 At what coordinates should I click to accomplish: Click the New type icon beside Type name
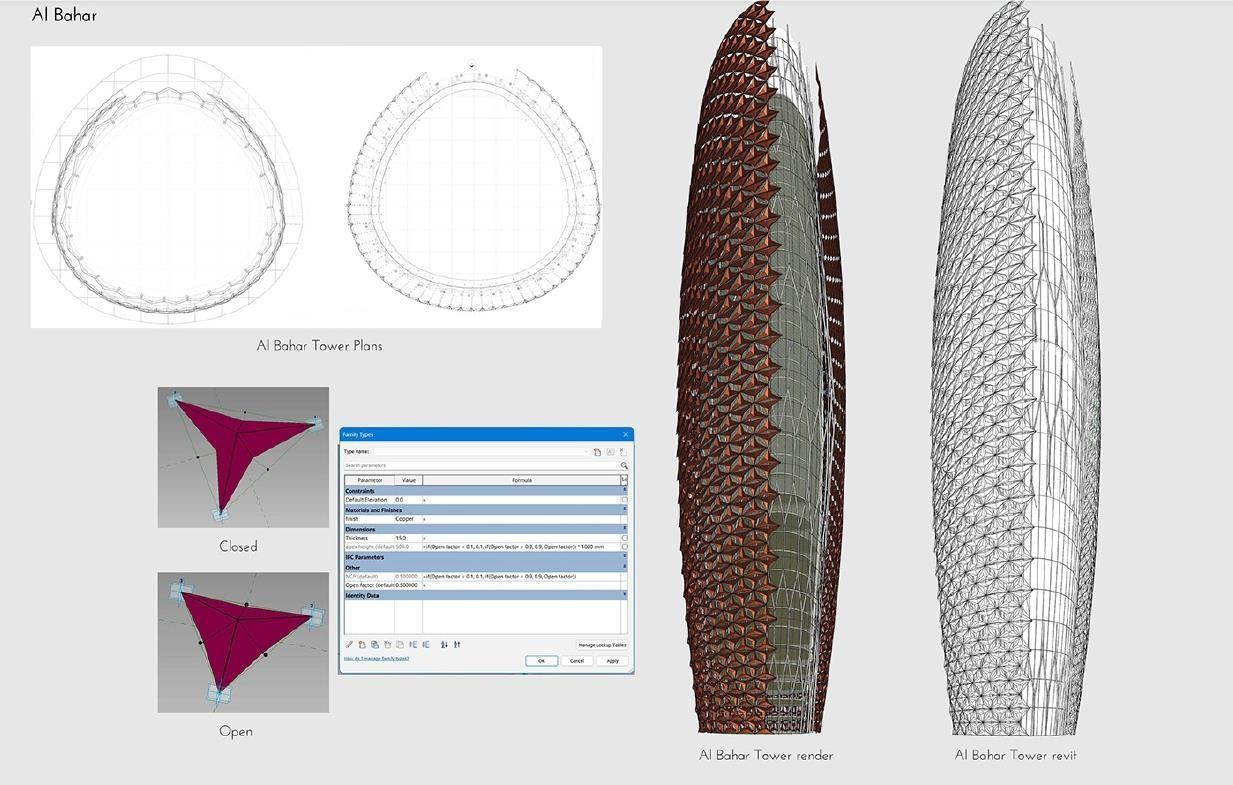(597, 452)
